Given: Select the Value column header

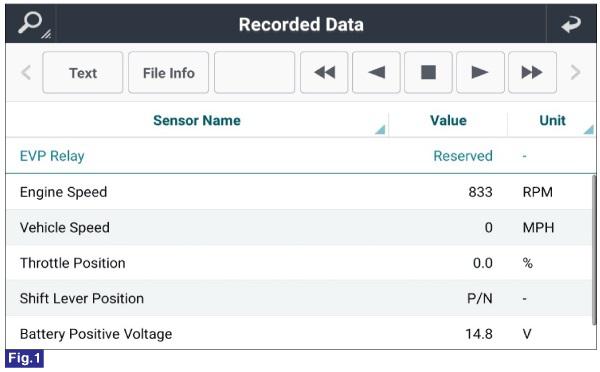Looking at the screenshot, I should 448,121.
